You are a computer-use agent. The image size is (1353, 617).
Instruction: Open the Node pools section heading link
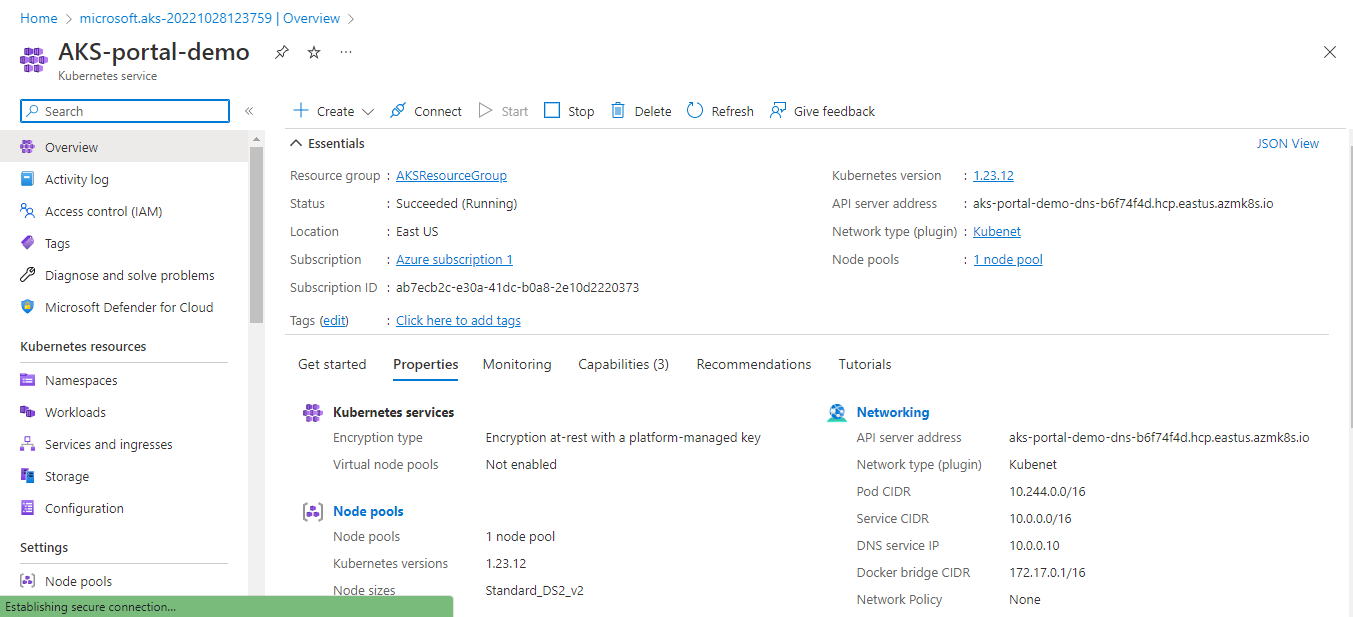tap(368, 512)
